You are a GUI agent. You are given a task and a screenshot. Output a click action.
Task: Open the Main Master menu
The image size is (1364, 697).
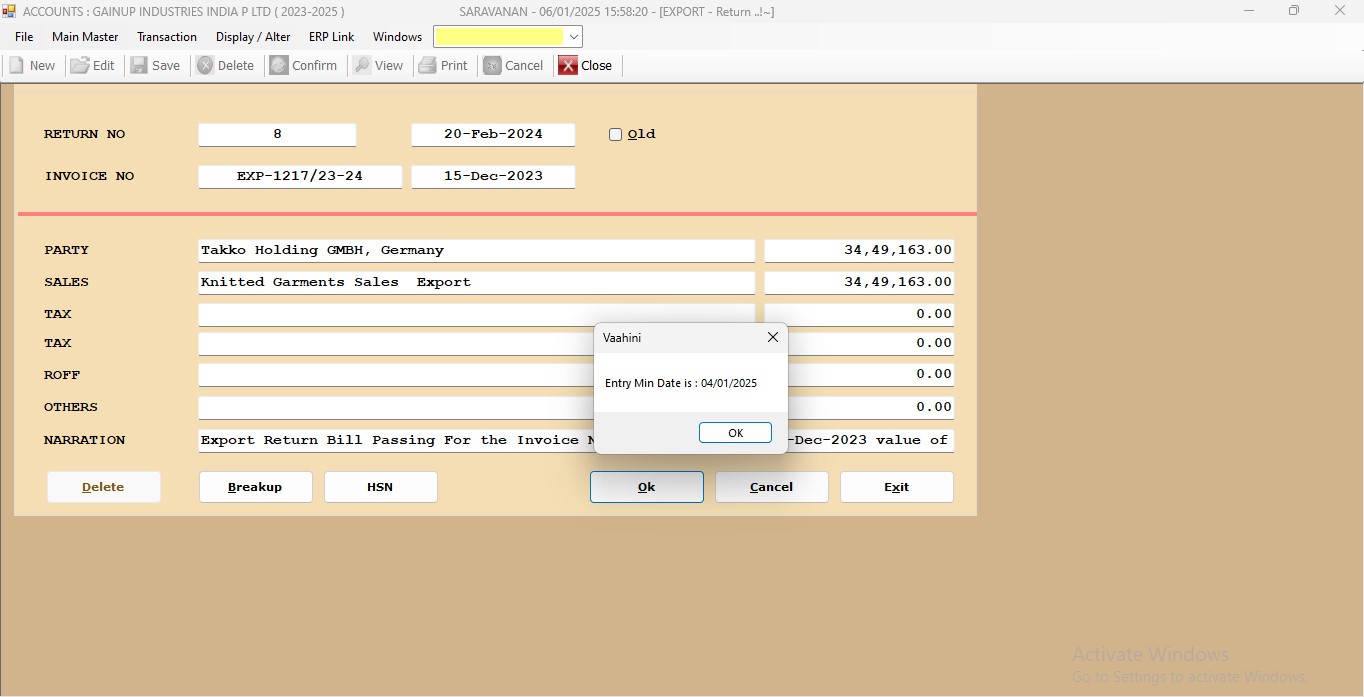tap(85, 37)
